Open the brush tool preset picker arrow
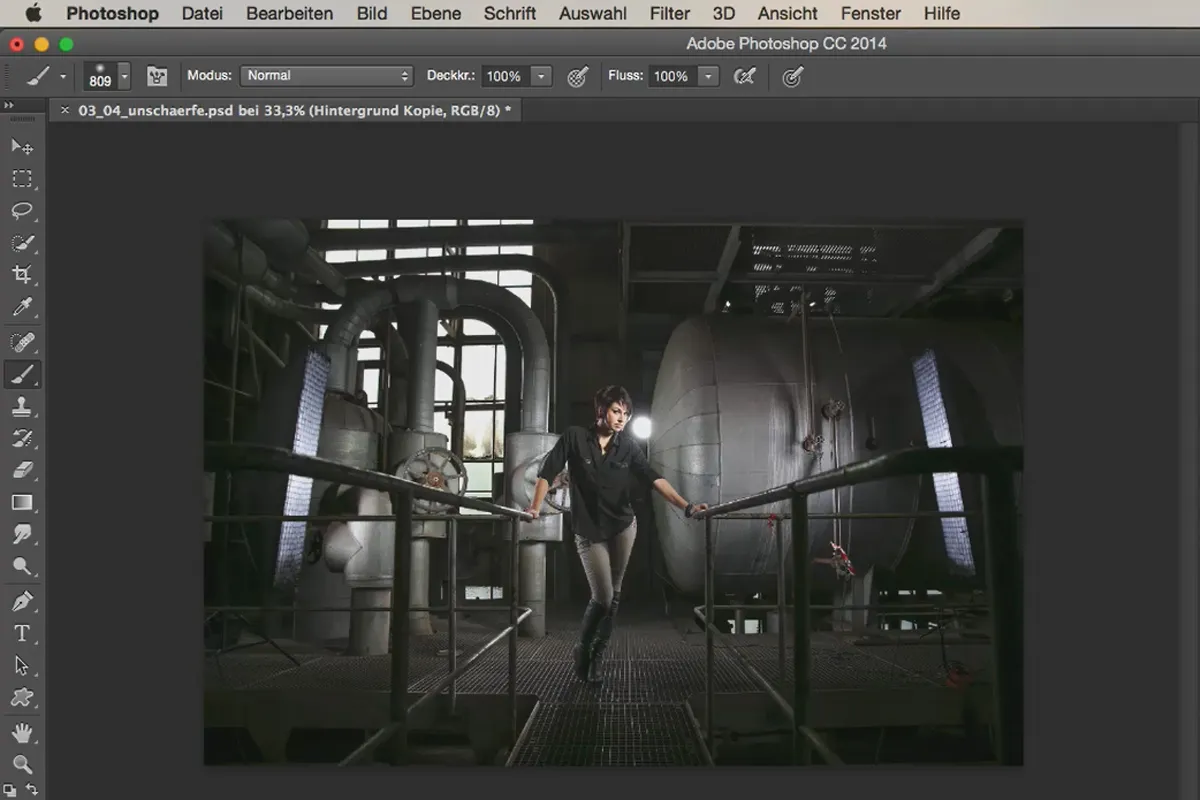The image size is (1200, 800). tap(63, 76)
